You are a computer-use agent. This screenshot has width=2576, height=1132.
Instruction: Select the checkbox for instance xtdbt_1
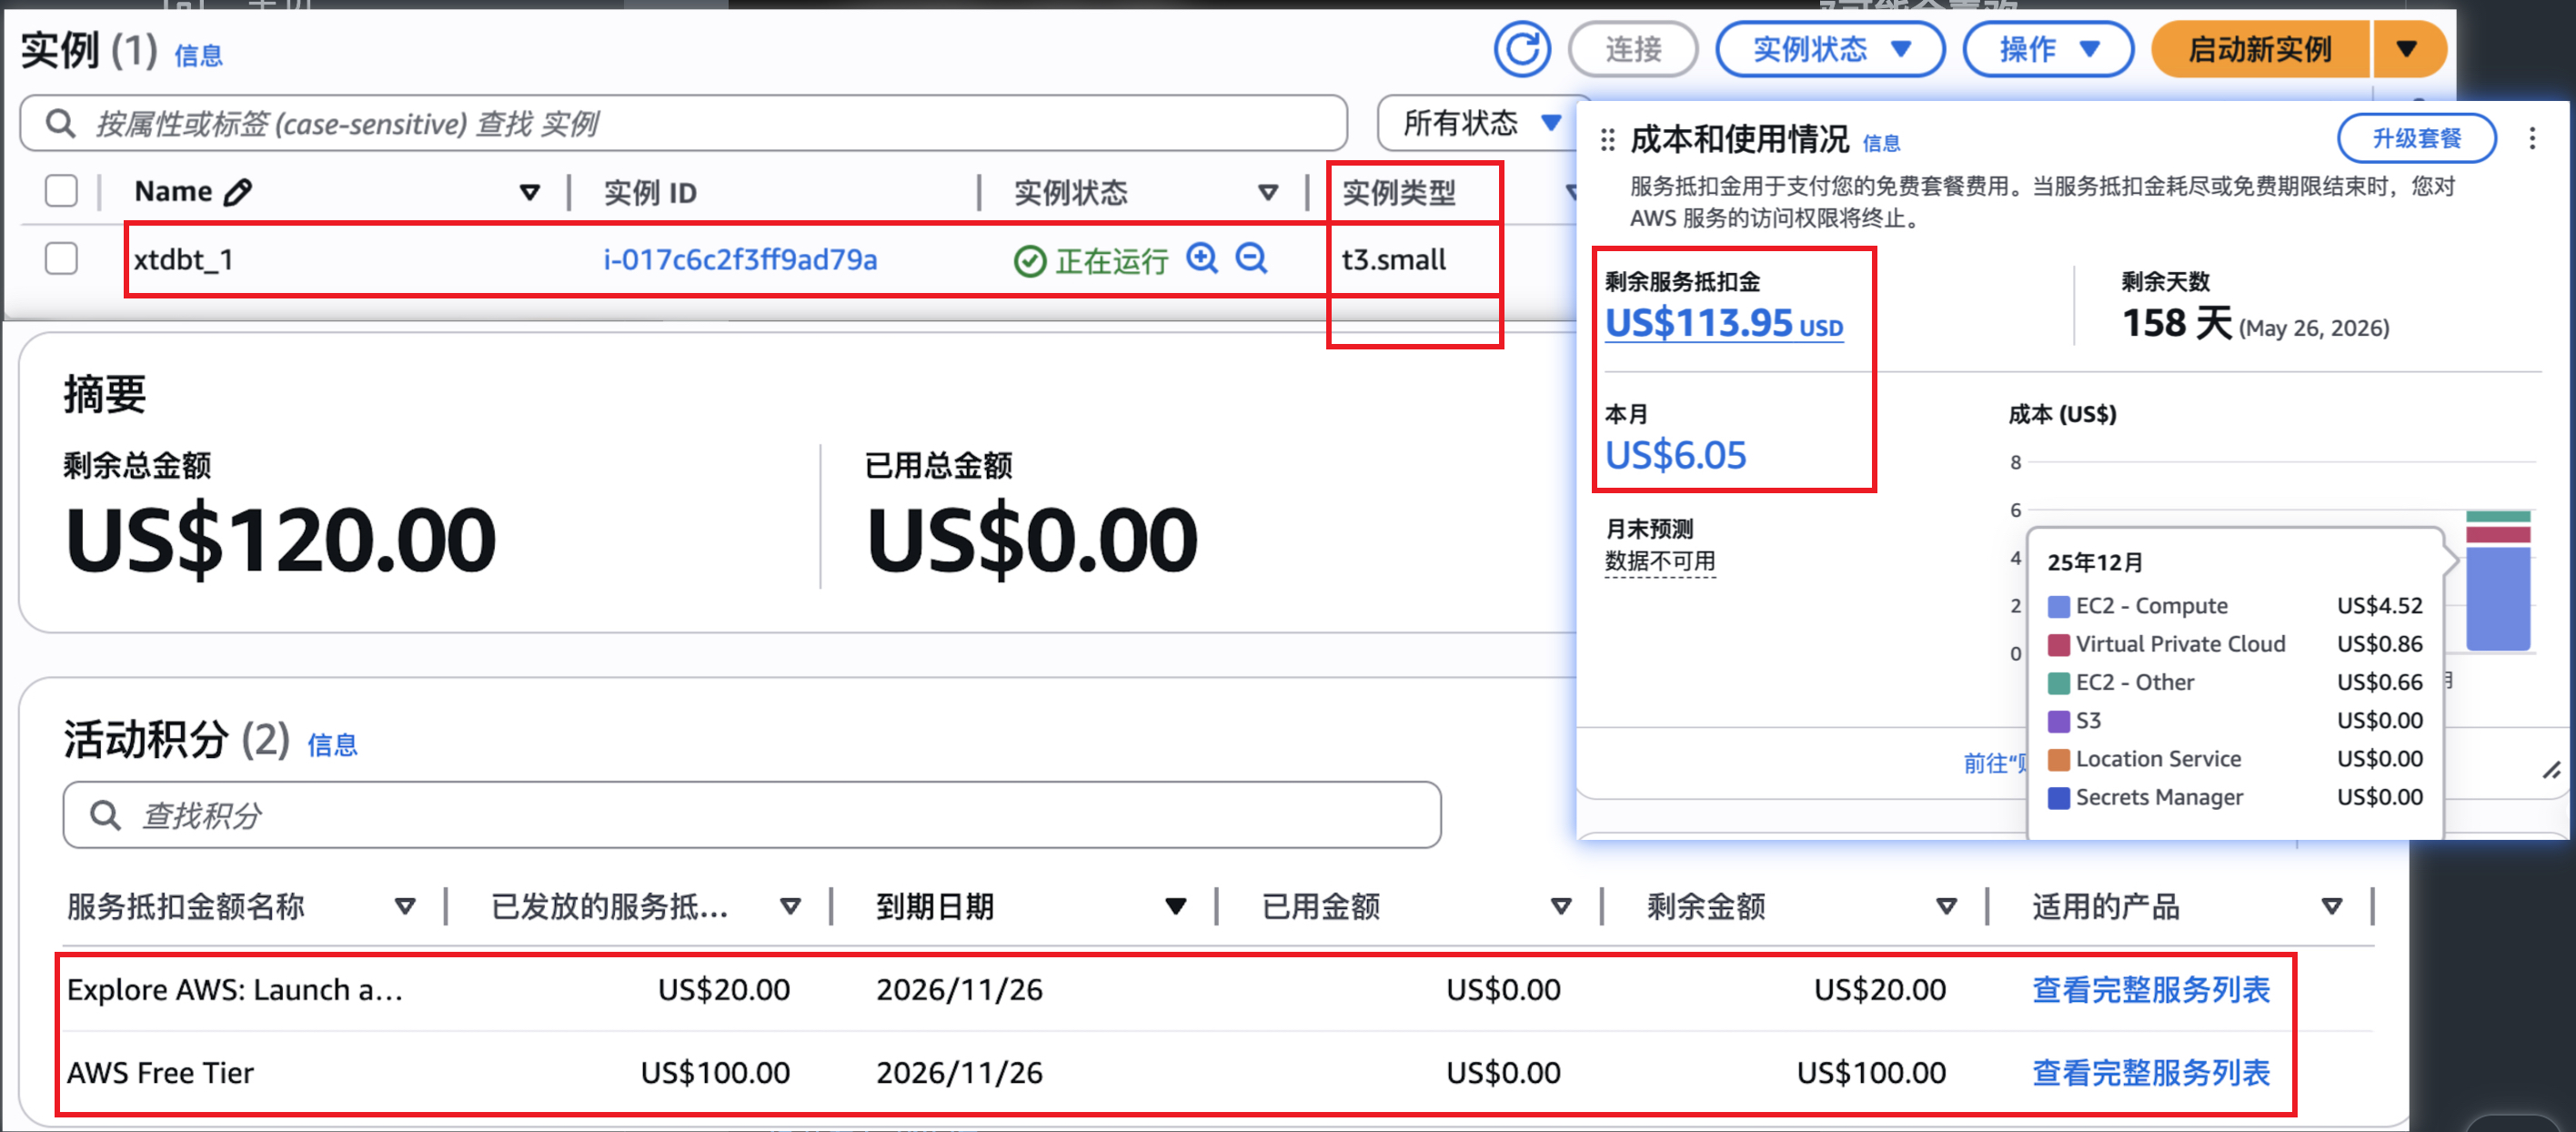60,258
